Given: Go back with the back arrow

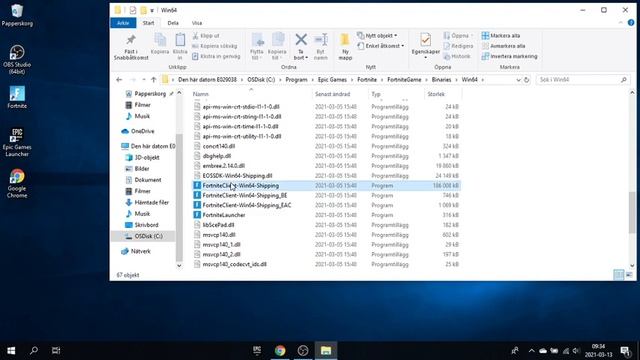Looking at the screenshot, I should (x=119, y=80).
